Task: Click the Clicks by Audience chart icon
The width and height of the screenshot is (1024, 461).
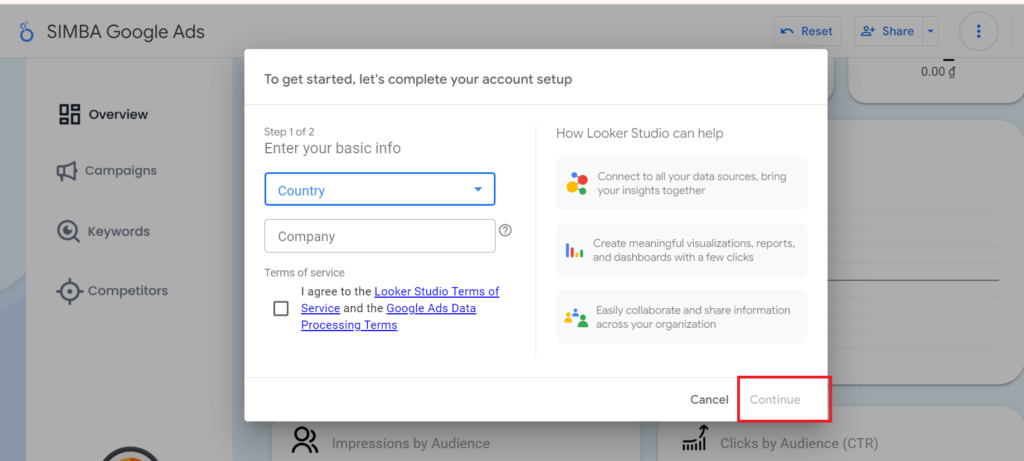Action: pos(694,439)
